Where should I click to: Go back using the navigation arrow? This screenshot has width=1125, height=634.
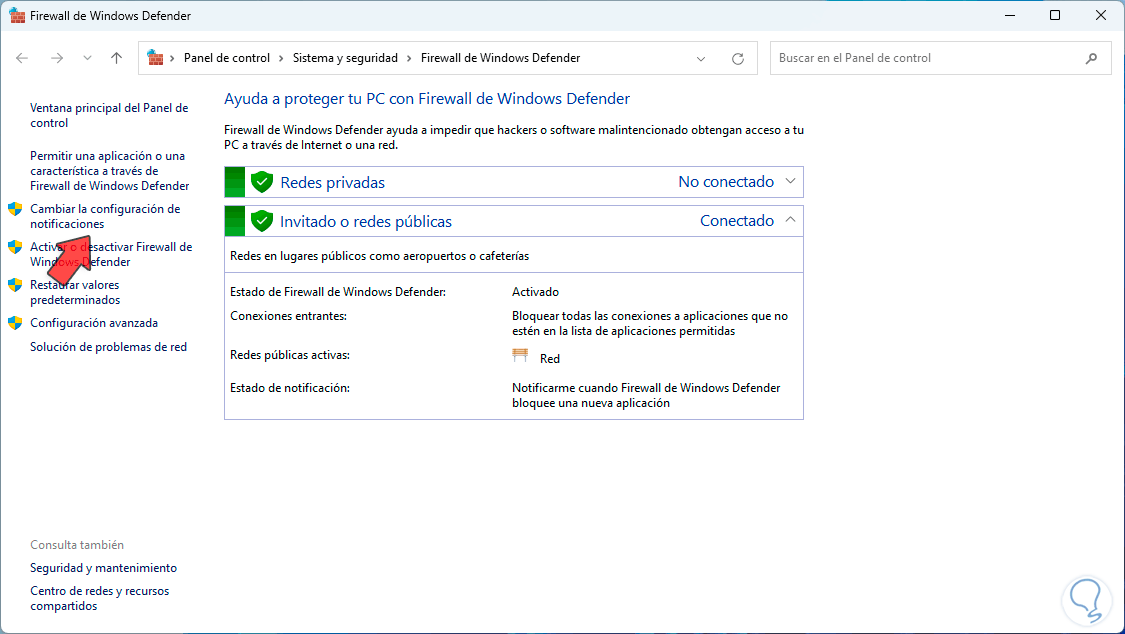click(x=22, y=58)
